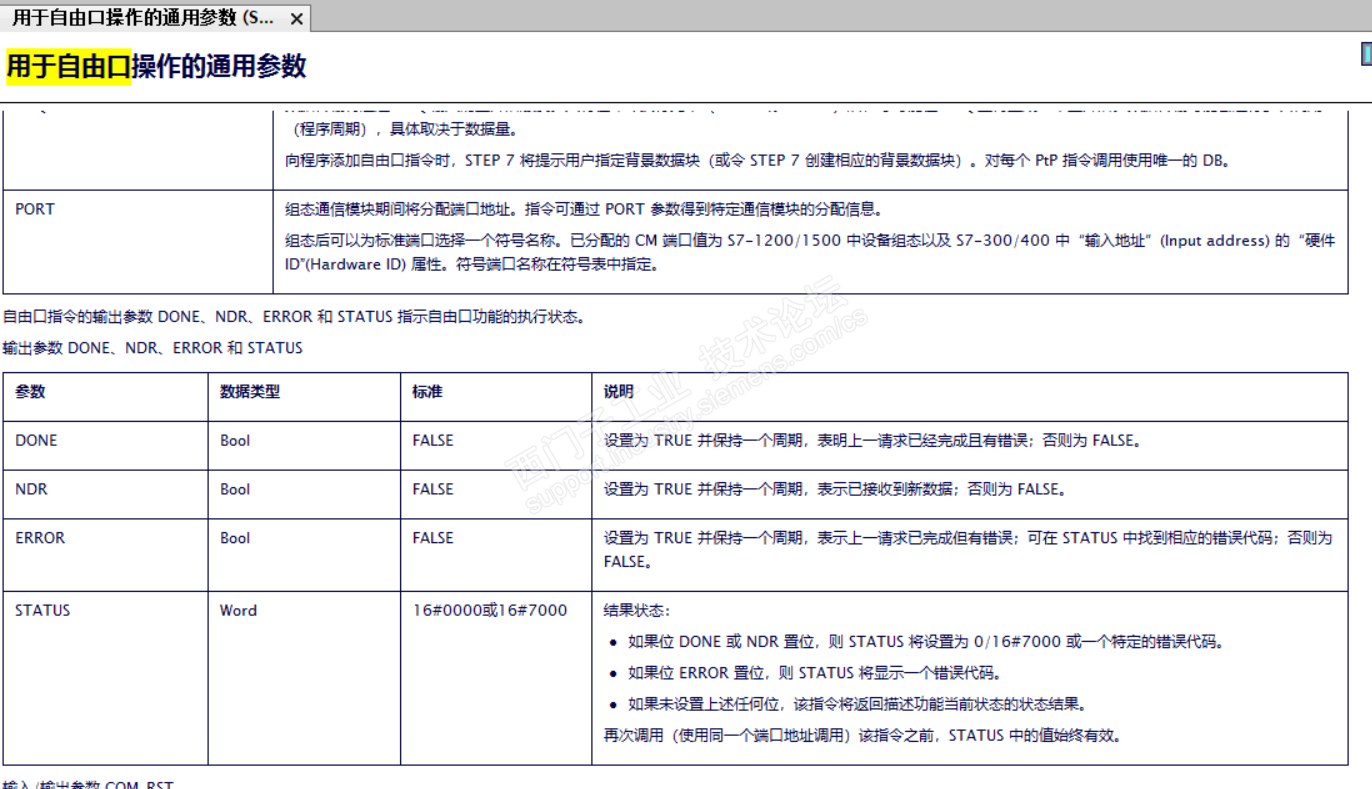Click the table caption starting 输出参数 DONE、NDR
Viewport: 1372px width, 789px height.
coord(153,348)
